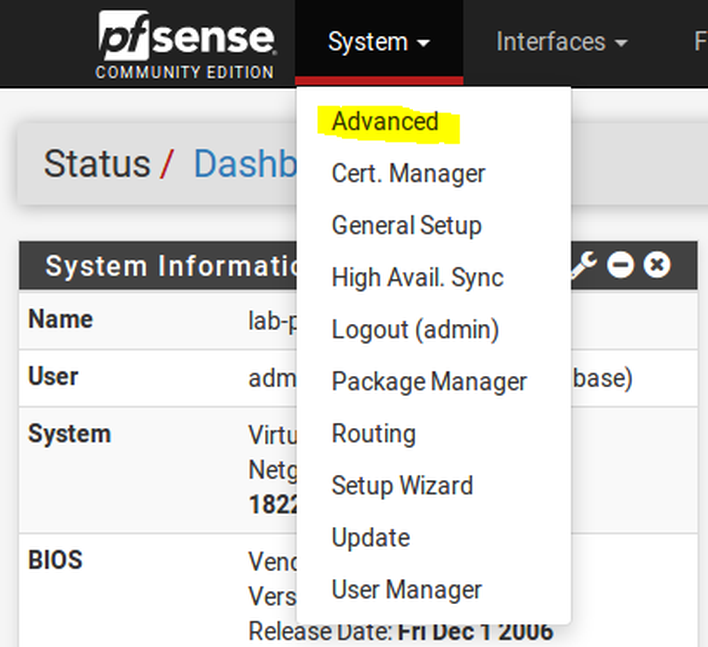The image size is (708, 647).
Task: Select the System row label in table
Action: click(x=70, y=434)
